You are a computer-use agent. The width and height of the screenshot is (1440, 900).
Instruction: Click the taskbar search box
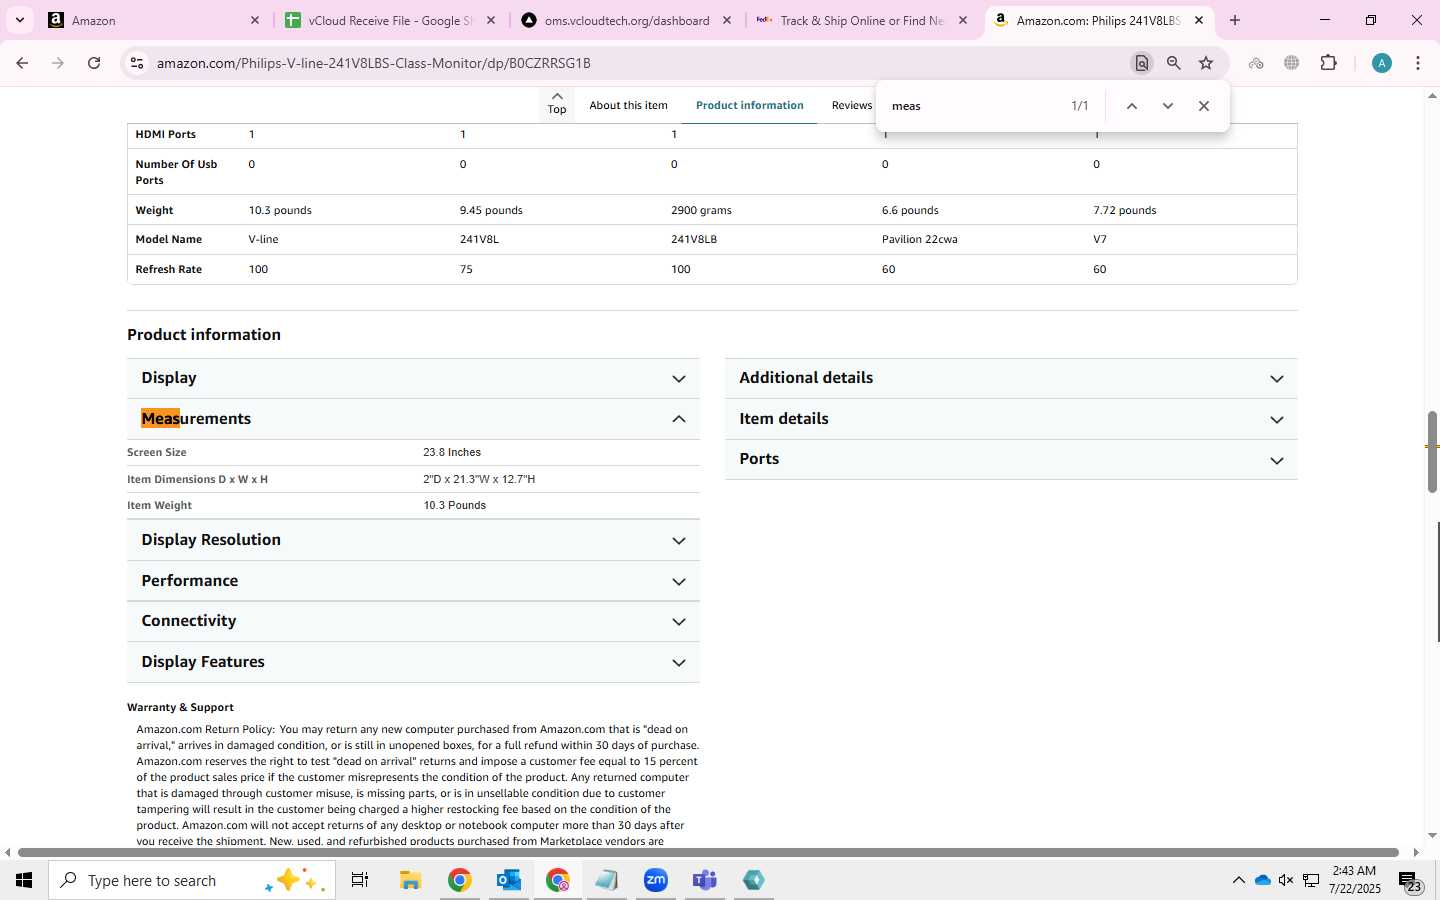pyautogui.click(x=192, y=880)
